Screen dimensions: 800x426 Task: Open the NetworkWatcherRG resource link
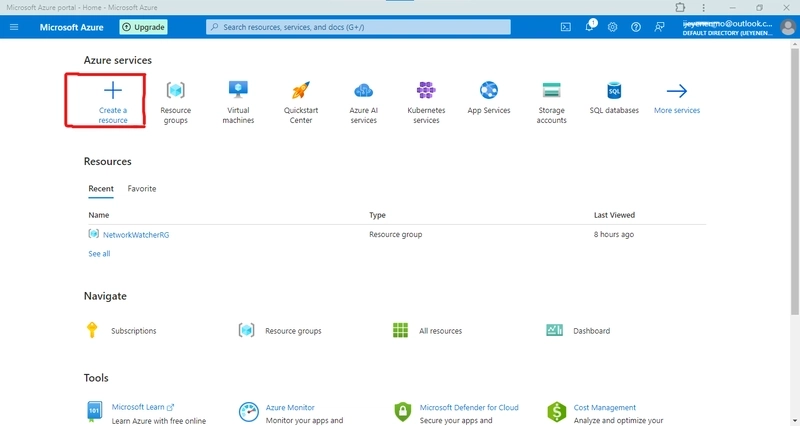pos(136,235)
